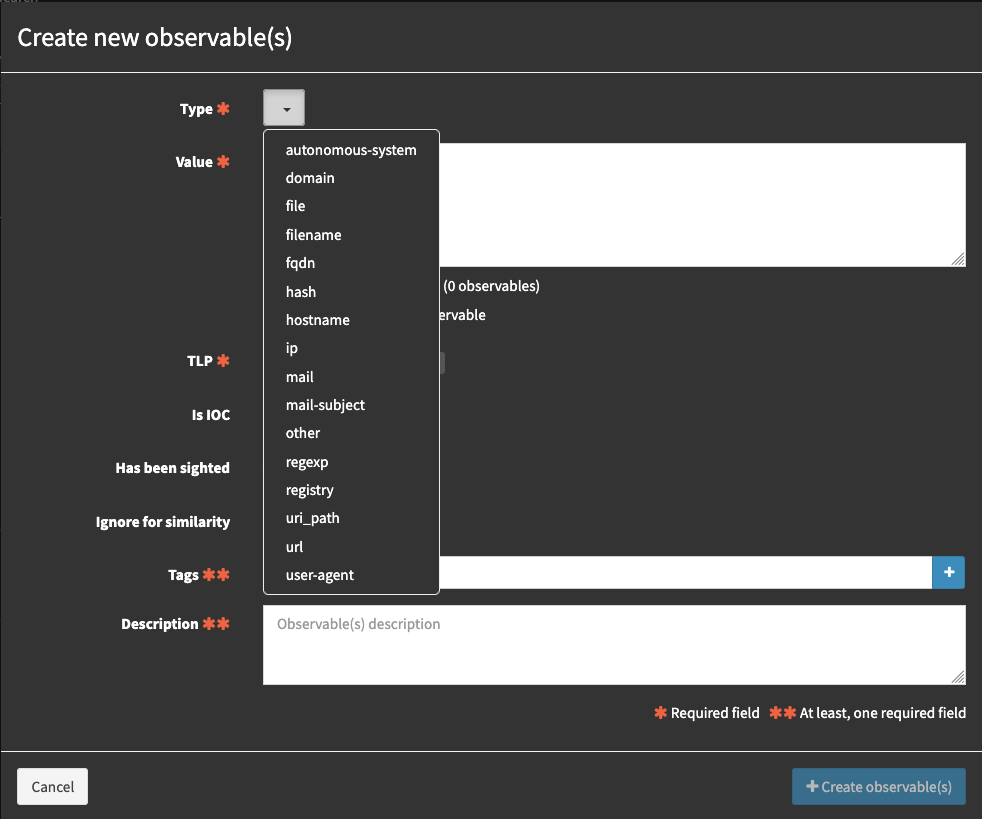
Task: Choose 'user-agent' type option
Action: [x=319, y=575]
